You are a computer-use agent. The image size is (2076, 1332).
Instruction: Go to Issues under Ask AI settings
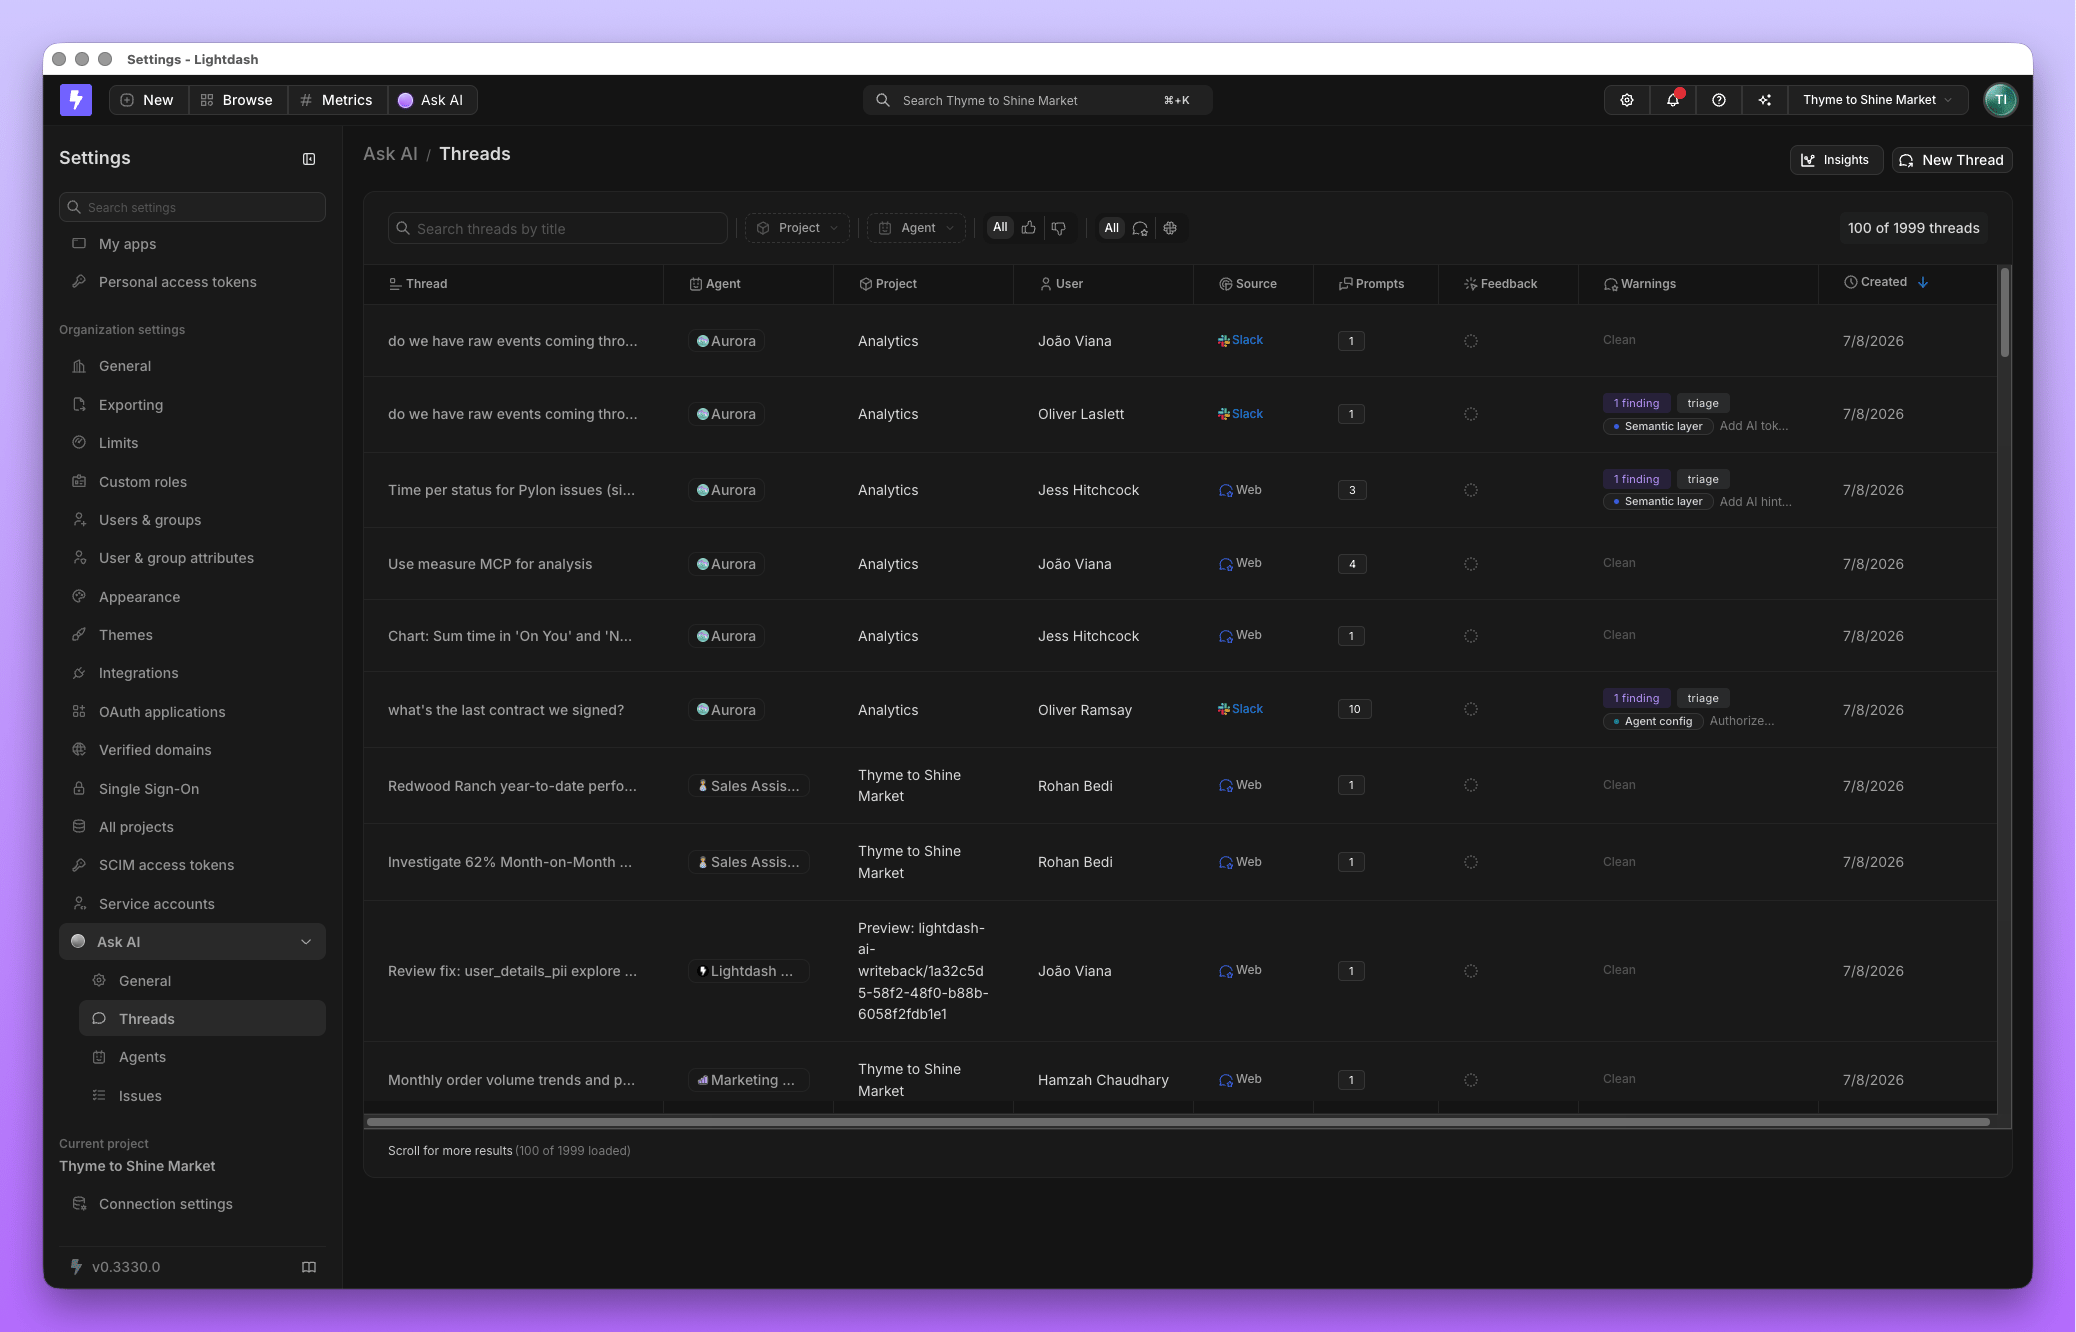202,1096
